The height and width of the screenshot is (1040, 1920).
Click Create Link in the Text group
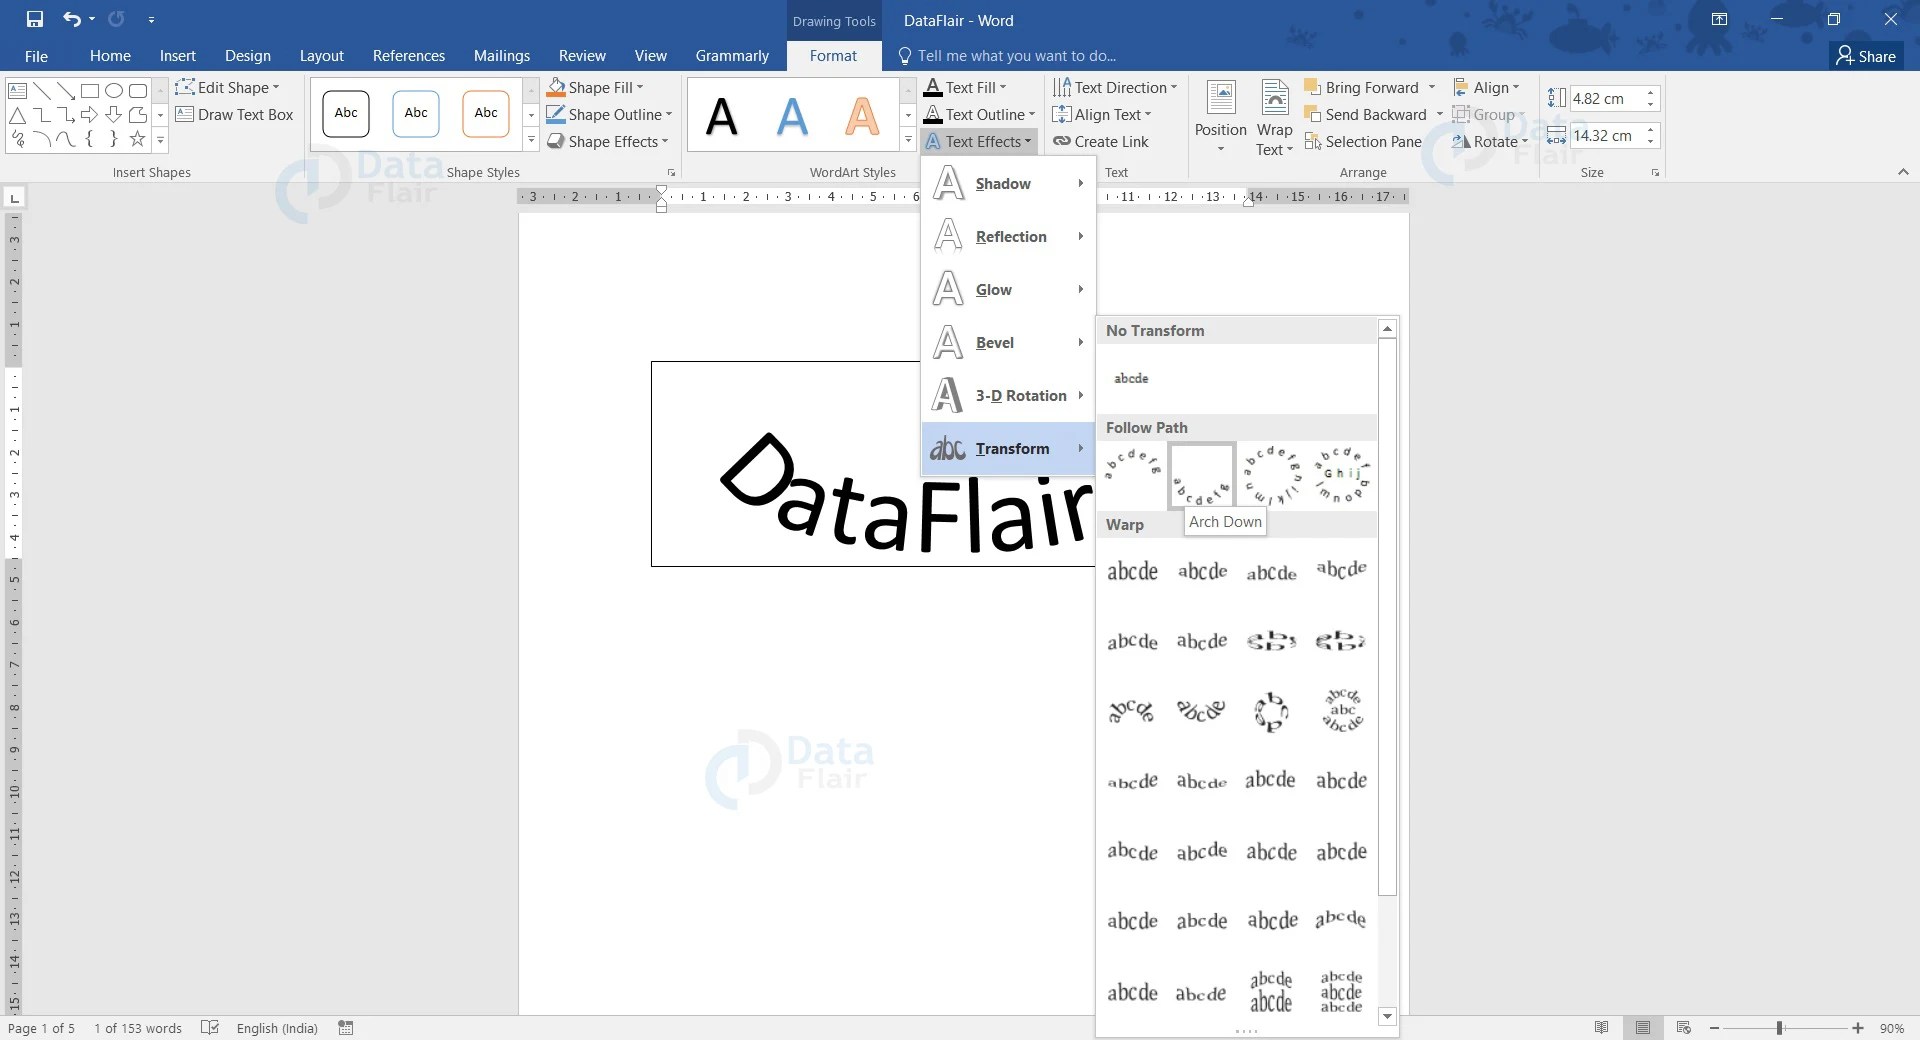(1101, 141)
